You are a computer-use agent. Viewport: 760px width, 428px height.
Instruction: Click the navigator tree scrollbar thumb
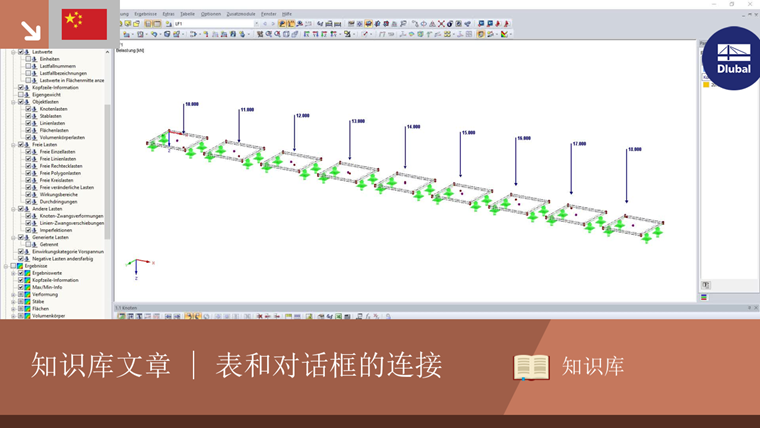click(107, 172)
